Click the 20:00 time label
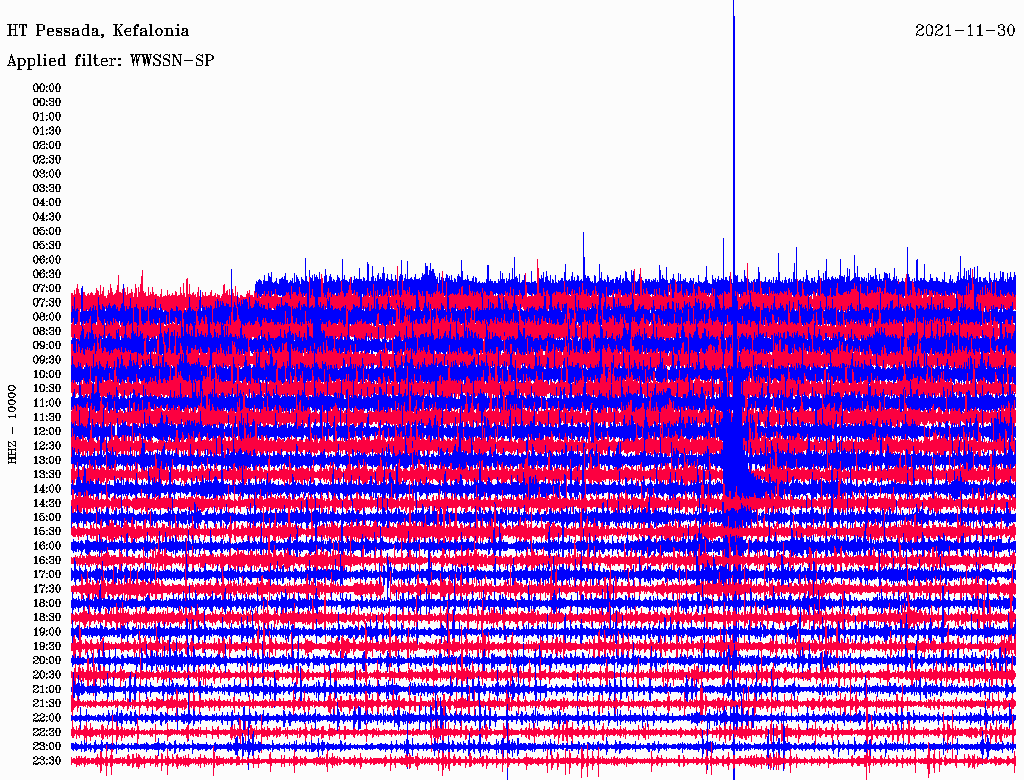1024x780 pixels. (x=47, y=660)
